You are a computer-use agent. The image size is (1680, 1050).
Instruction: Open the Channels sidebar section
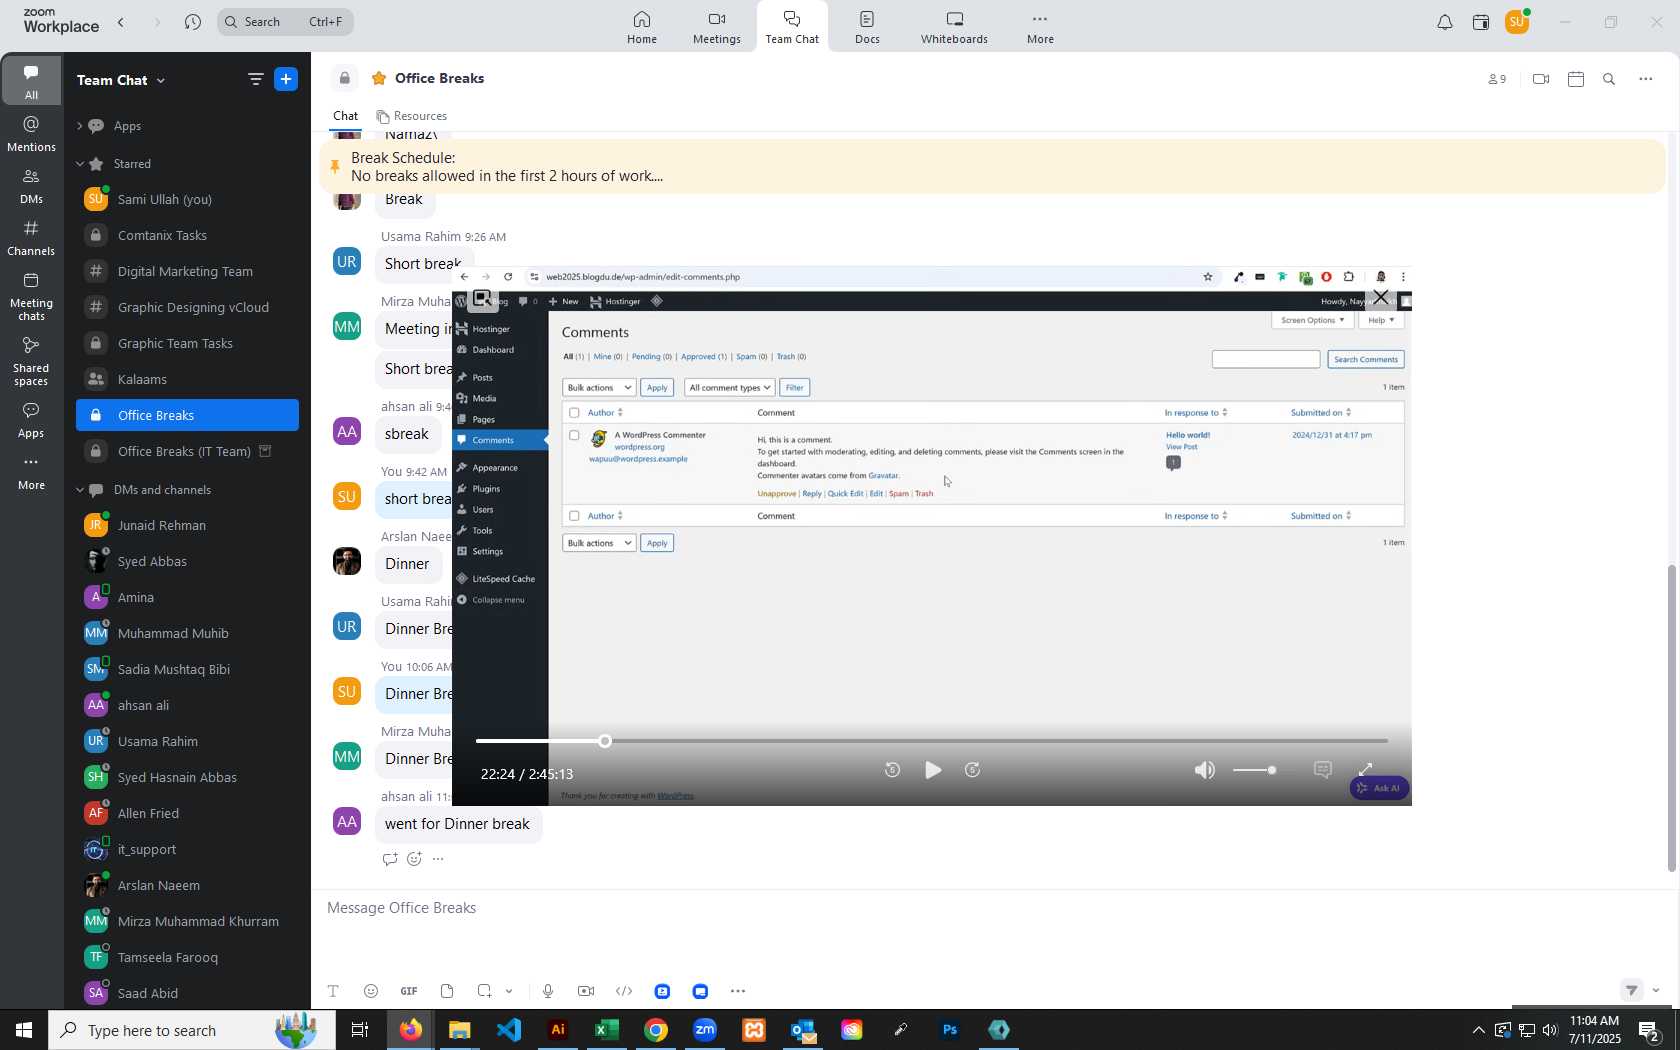31,238
